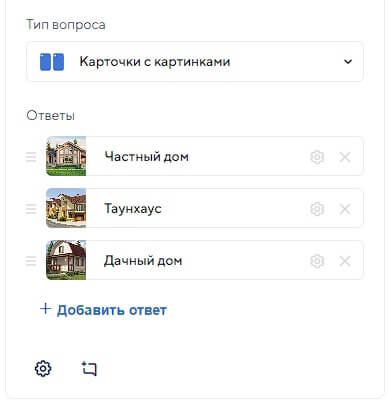Open settings gear for 'Дачный дом' answer

(x=317, y=261)
